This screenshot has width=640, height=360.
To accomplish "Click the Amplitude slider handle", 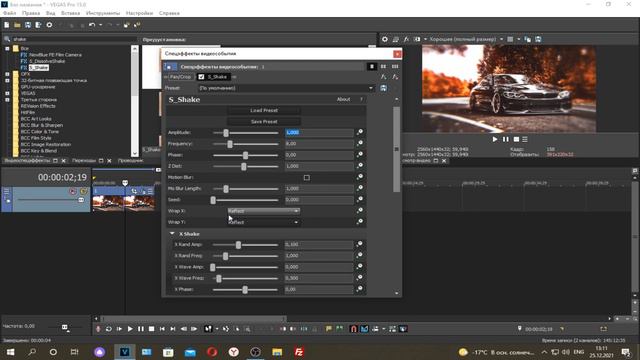I will pos(226,133).
